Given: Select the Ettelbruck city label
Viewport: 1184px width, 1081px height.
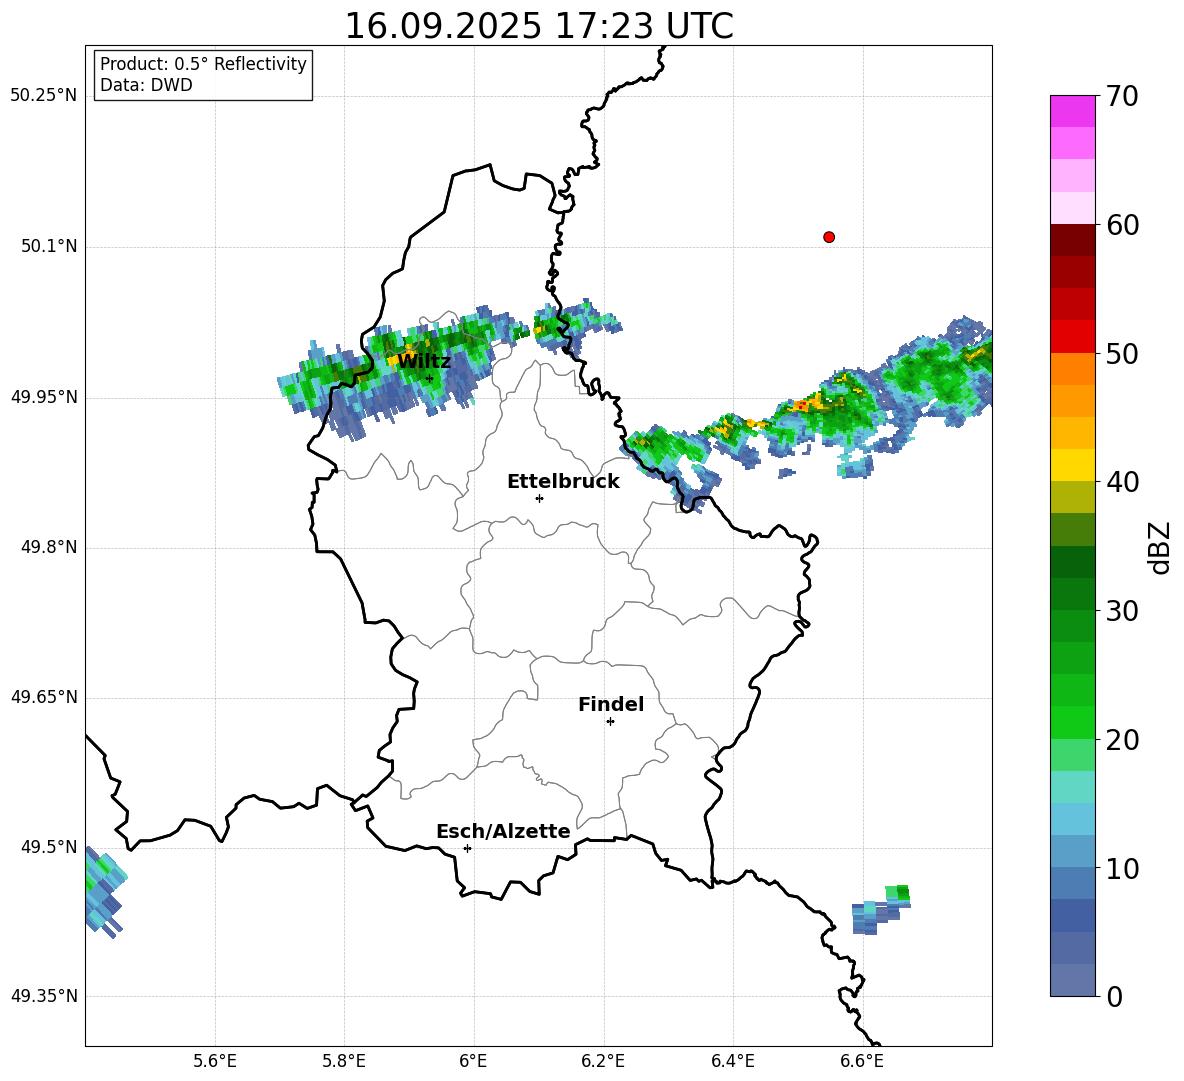Looking at the screenshot, I should coord(563,482).
